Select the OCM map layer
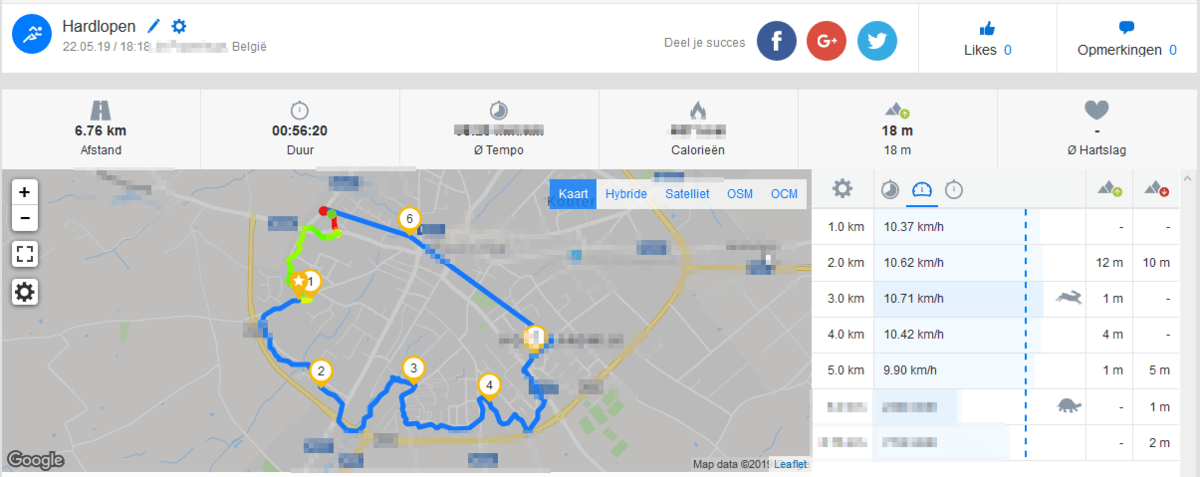This screenshot has width=1200, height=477. click(784, 194)
